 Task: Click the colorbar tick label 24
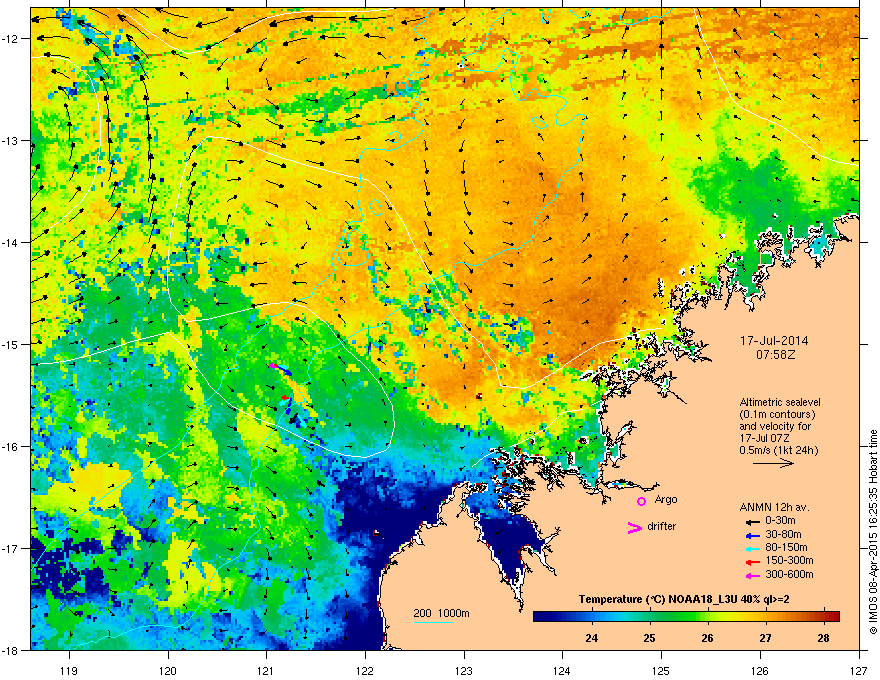pos(592,638)
